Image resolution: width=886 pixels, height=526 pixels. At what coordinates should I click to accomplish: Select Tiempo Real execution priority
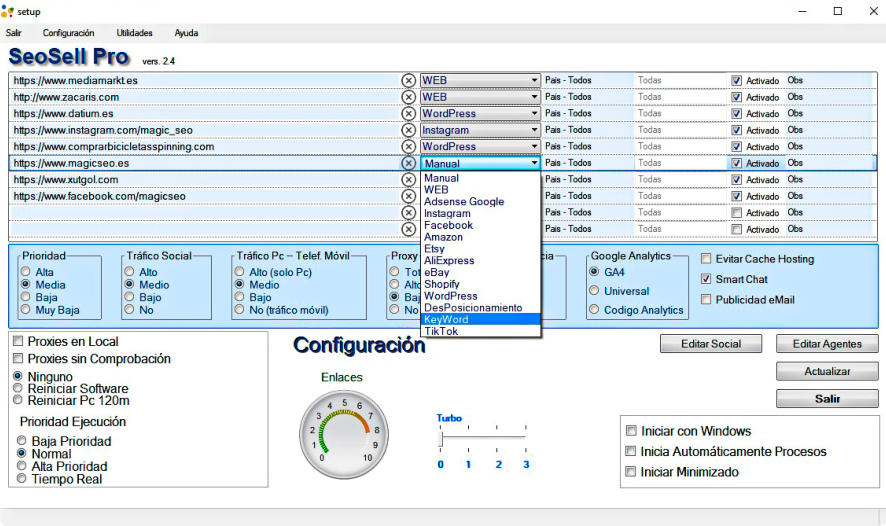21,479
